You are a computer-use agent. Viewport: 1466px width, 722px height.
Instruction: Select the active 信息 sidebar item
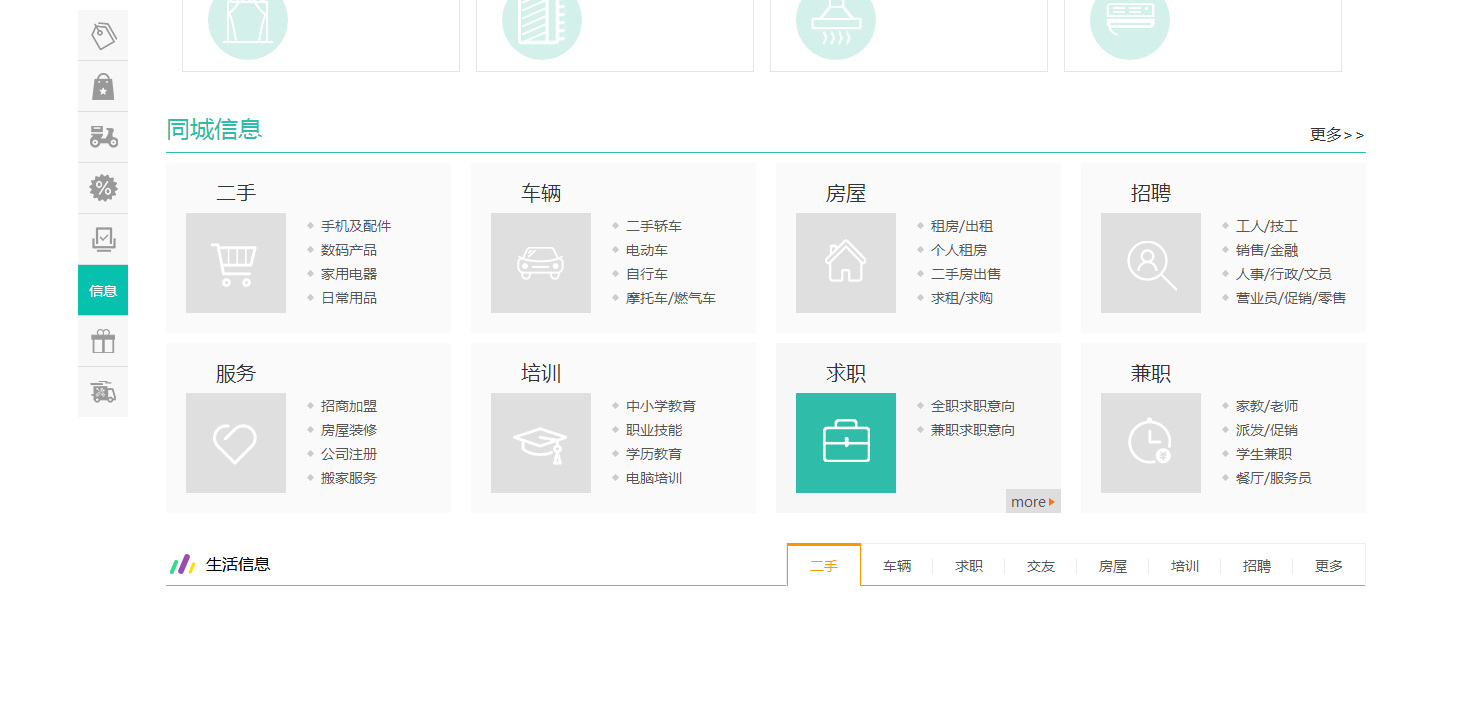pyautogui.click(x=103, y=291)
